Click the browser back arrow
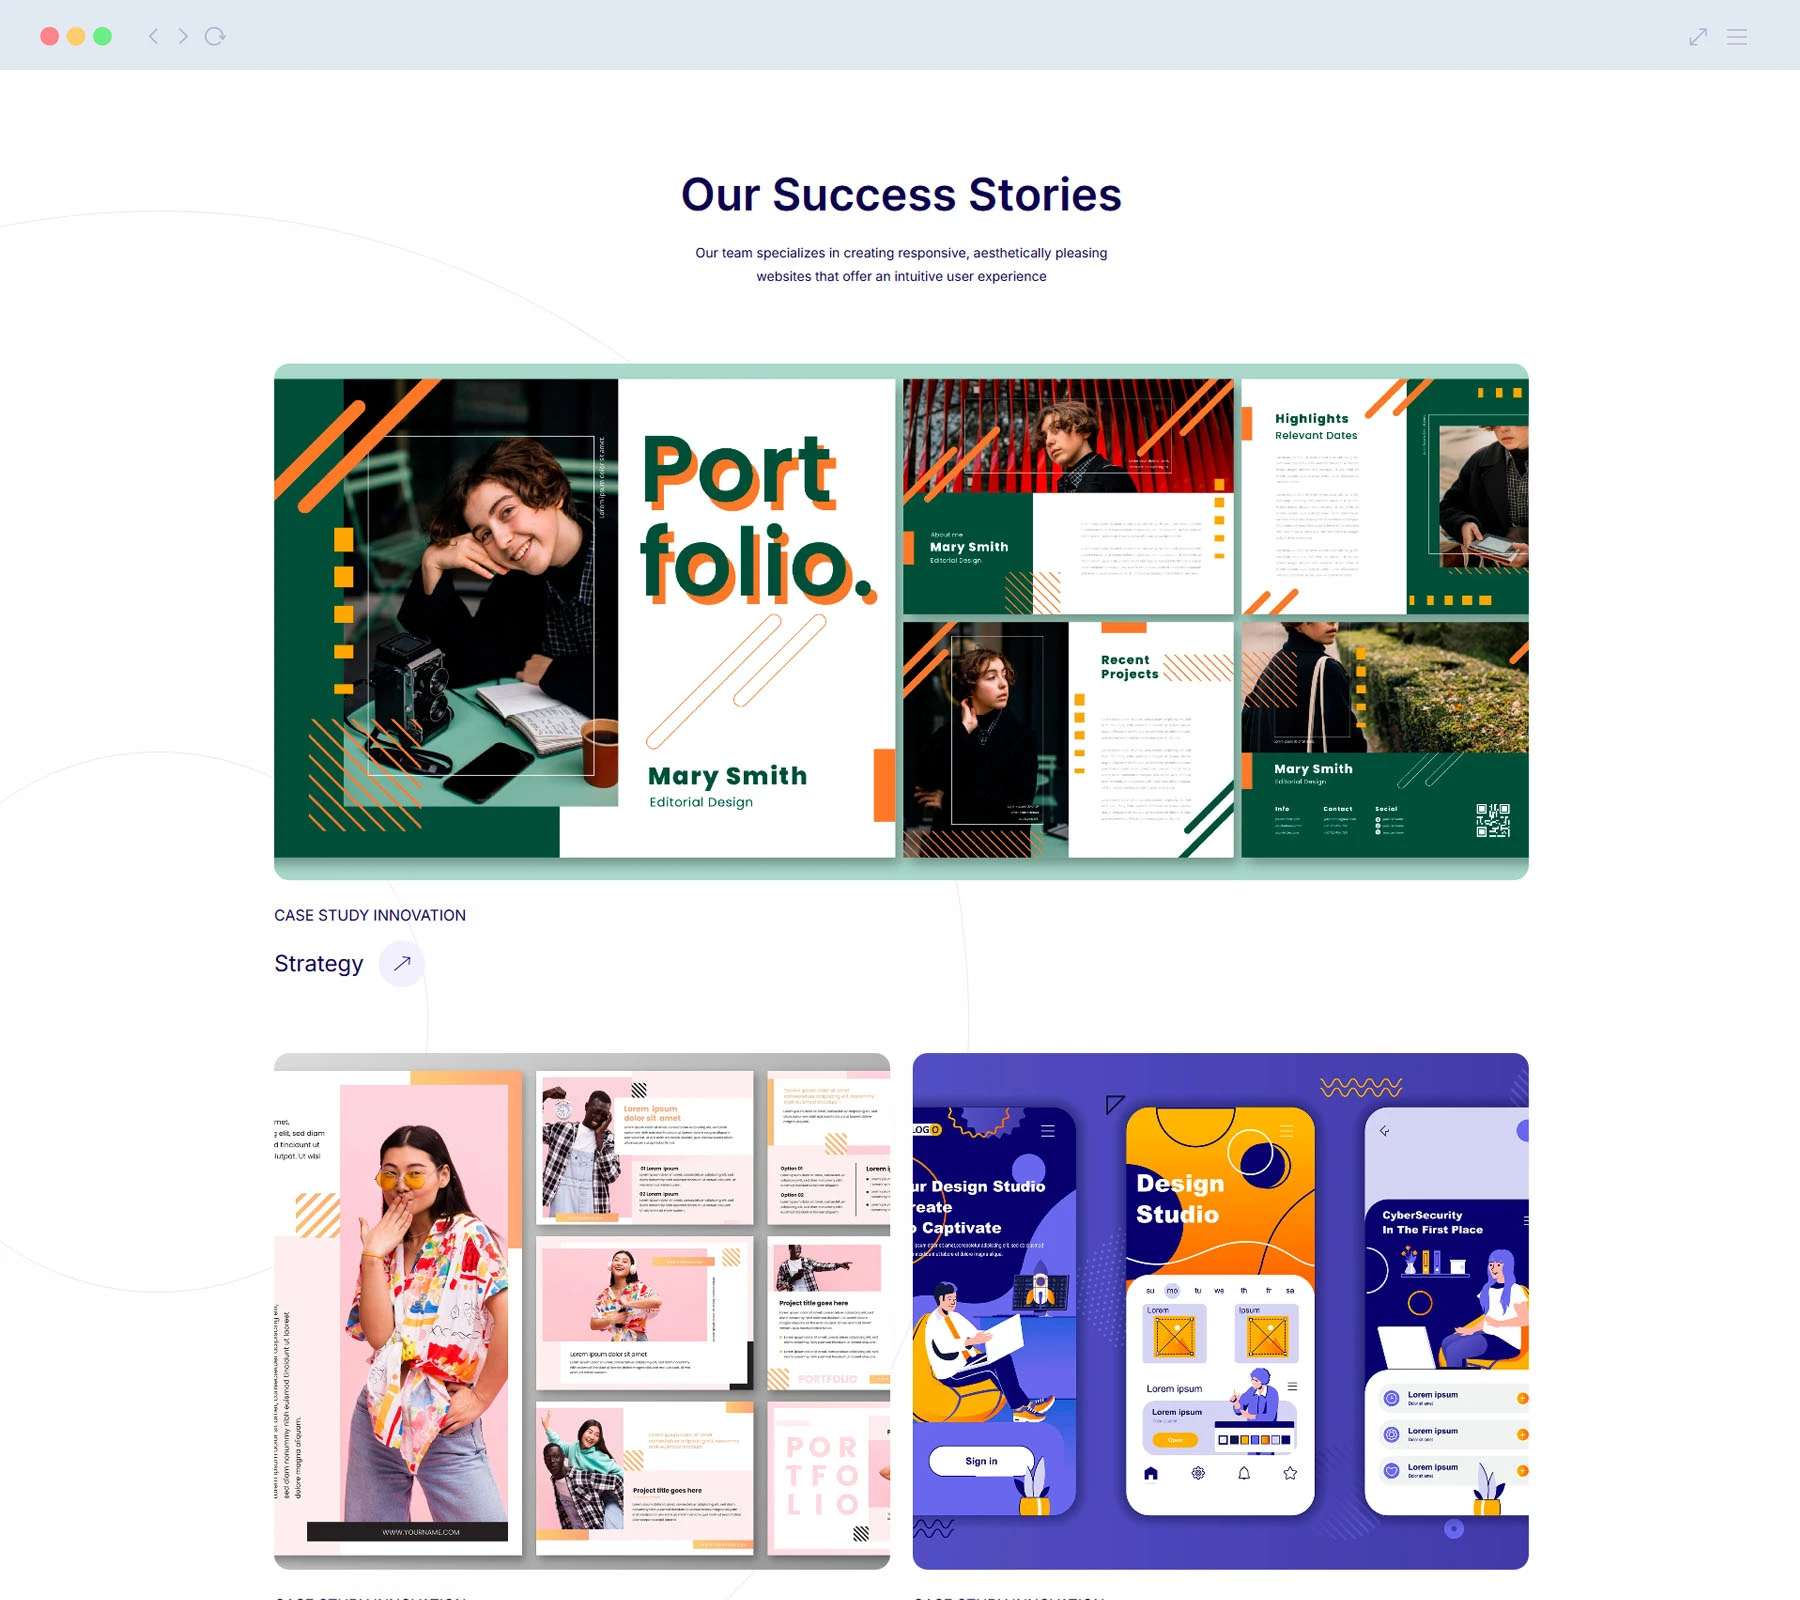The width and height of the screenshot is (1800, 1600). [153, 36]
